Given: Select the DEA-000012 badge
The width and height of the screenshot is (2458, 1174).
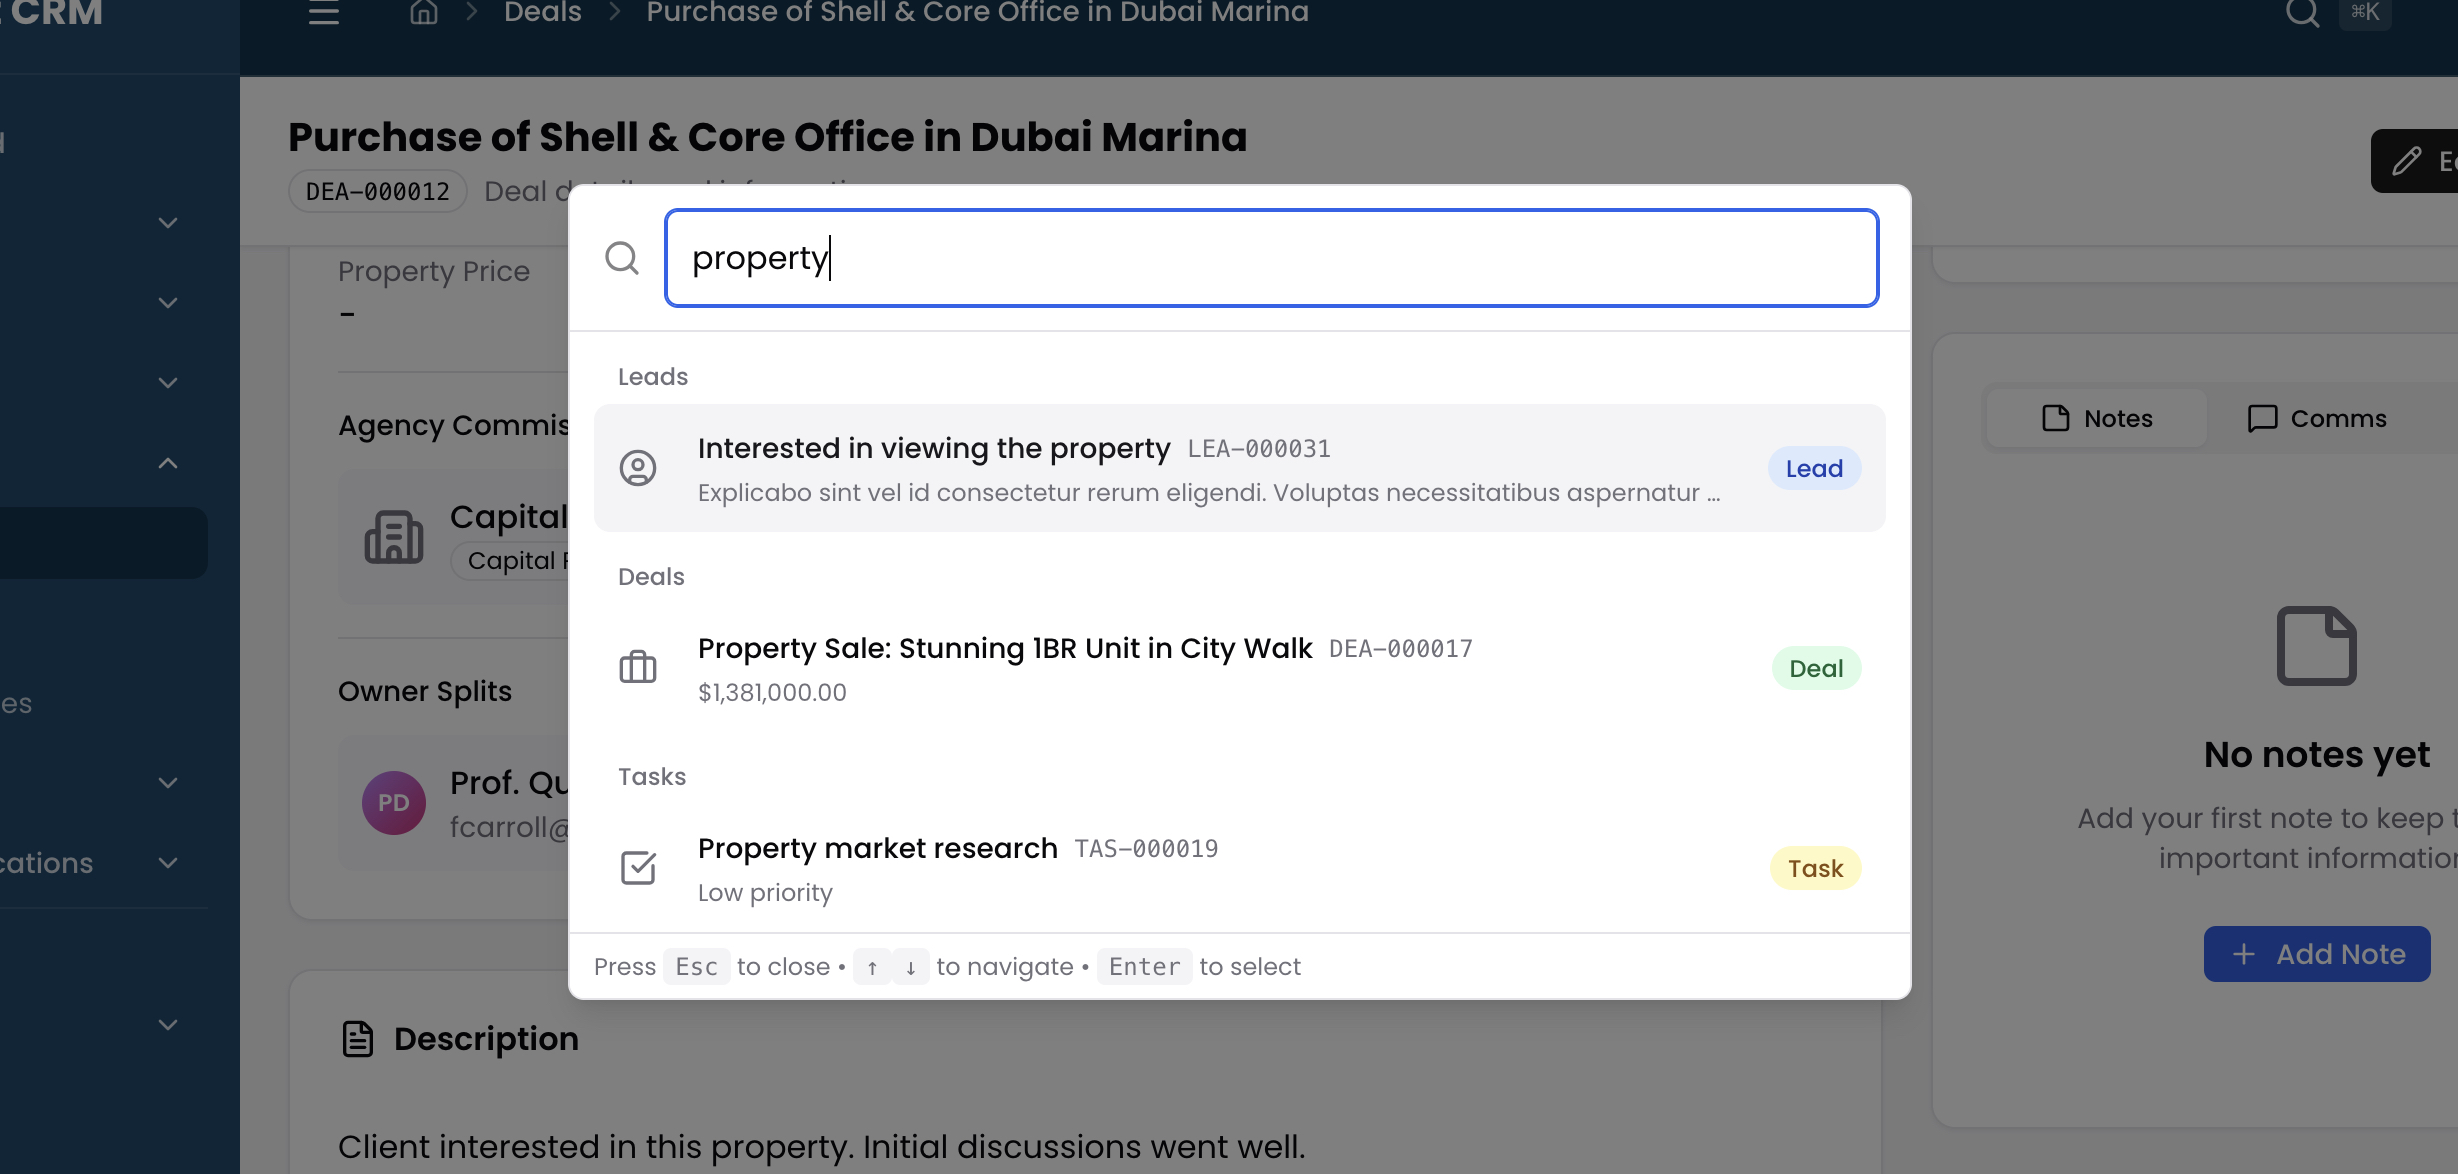Looking at the screenshot, I should coord(376,191).
